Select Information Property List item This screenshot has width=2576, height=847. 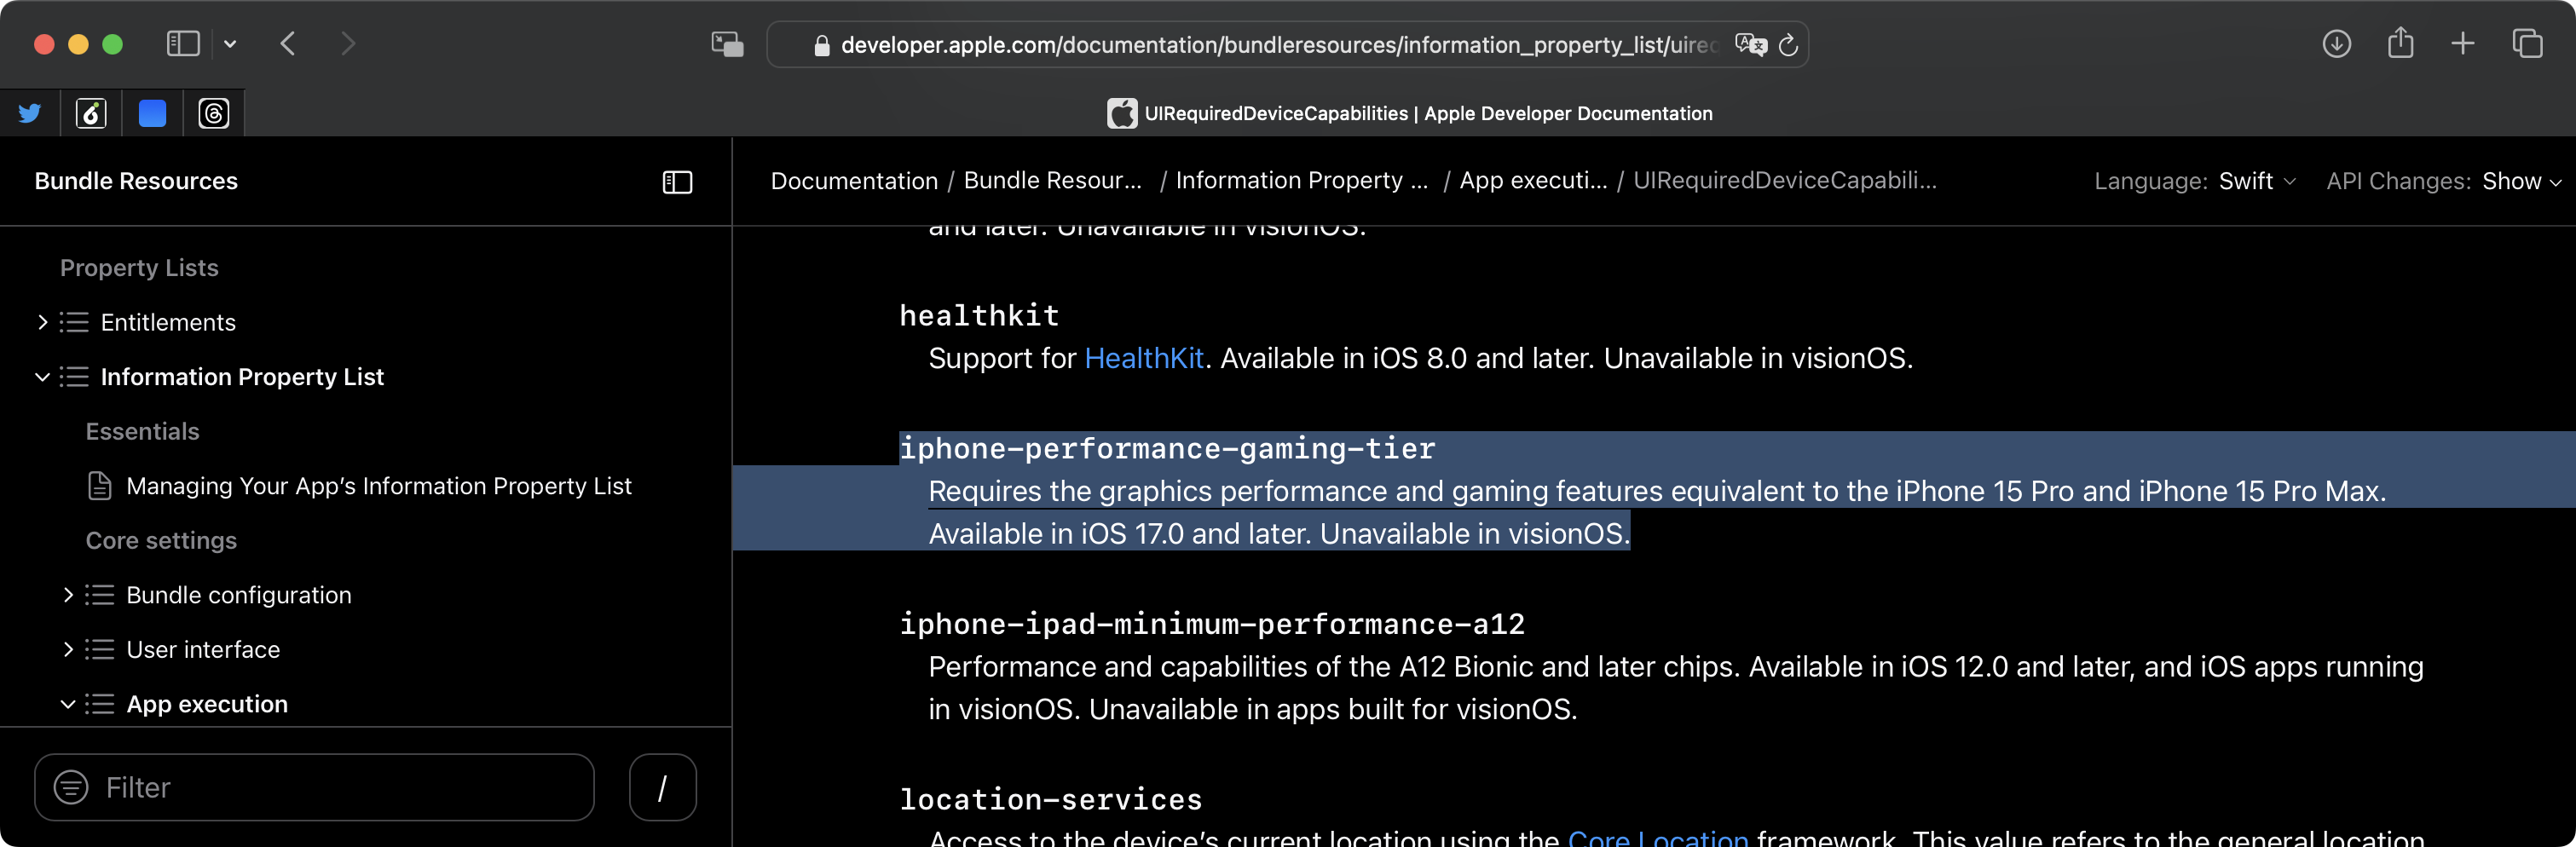[242, 377]
